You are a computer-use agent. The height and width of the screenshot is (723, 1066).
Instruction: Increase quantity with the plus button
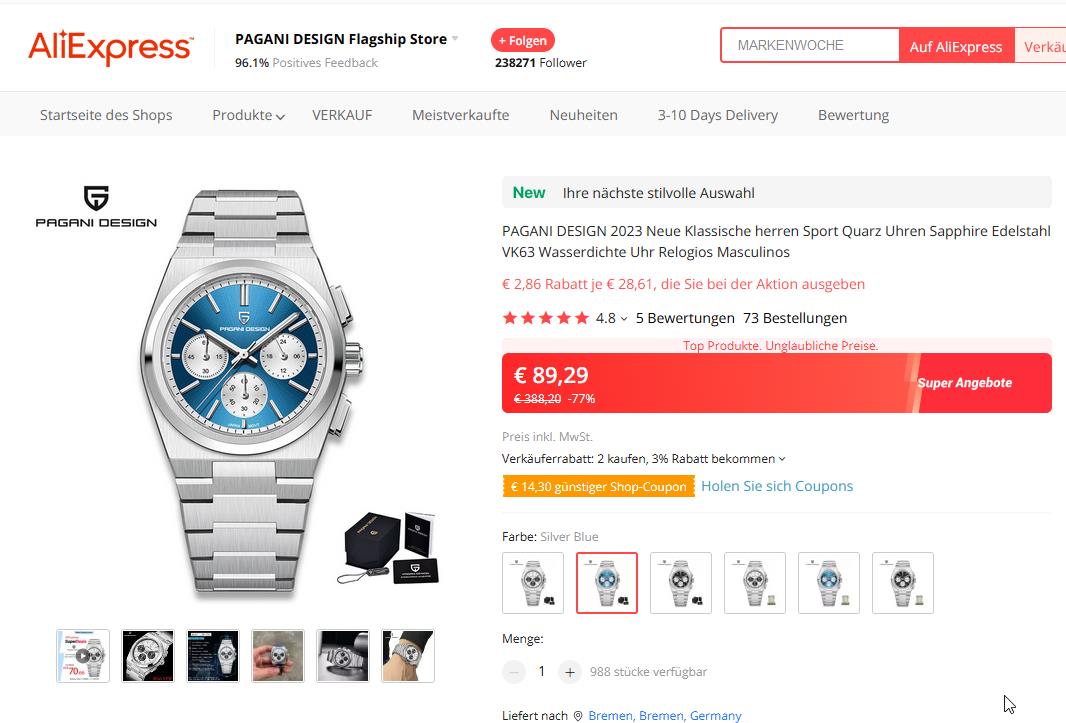tap(569, 672)
